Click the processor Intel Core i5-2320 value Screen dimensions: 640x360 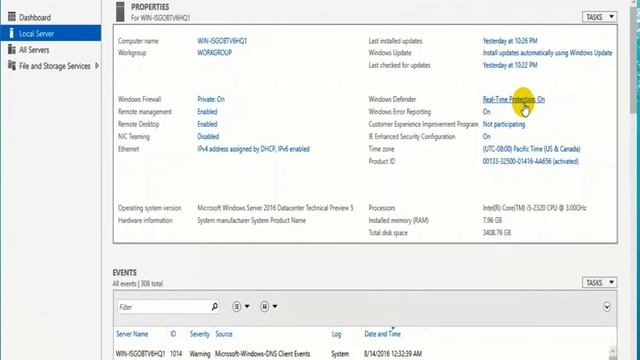pos(534,208)
